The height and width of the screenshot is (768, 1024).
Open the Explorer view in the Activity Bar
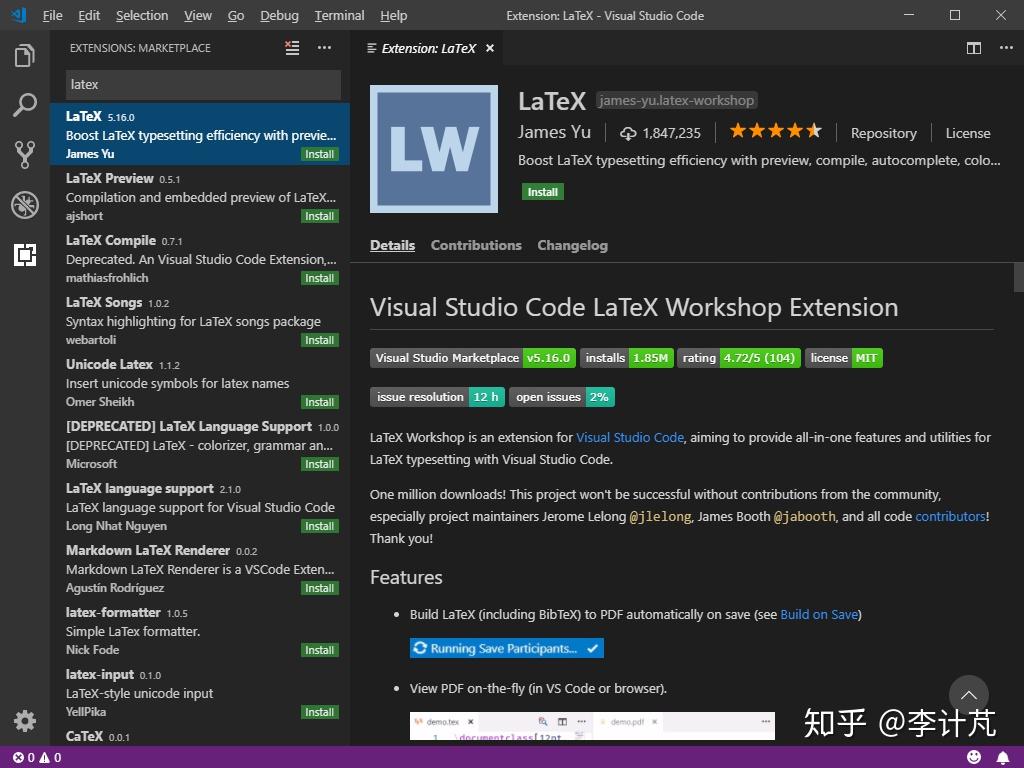24,57
